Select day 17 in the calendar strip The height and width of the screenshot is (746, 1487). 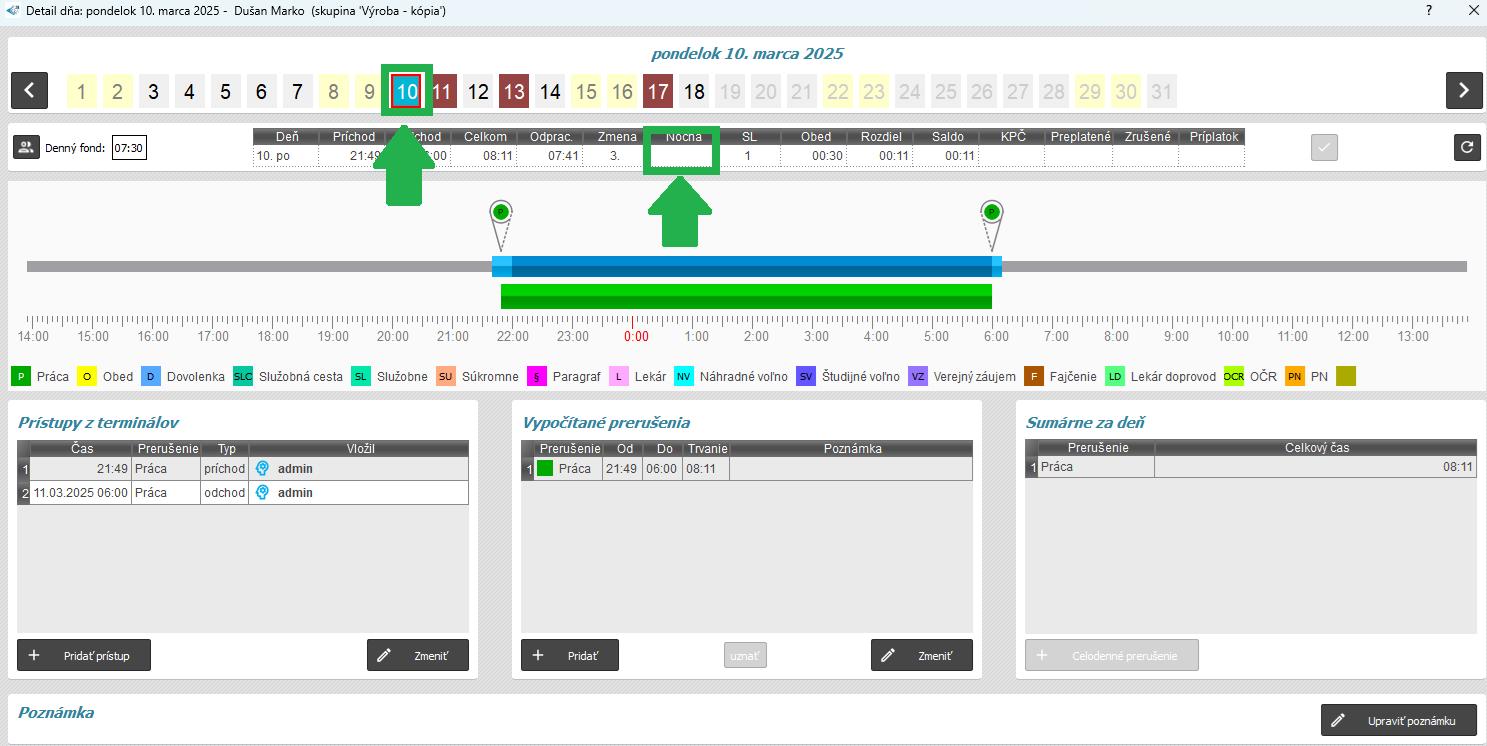pos(658,92)
